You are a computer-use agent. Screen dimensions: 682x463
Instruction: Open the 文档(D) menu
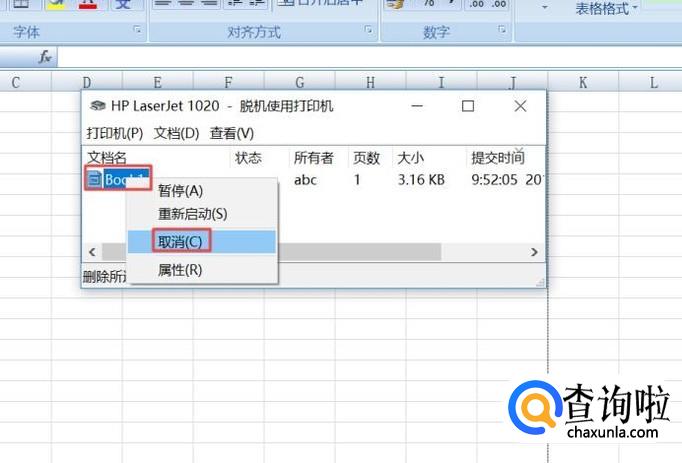[x=176, y=133]
